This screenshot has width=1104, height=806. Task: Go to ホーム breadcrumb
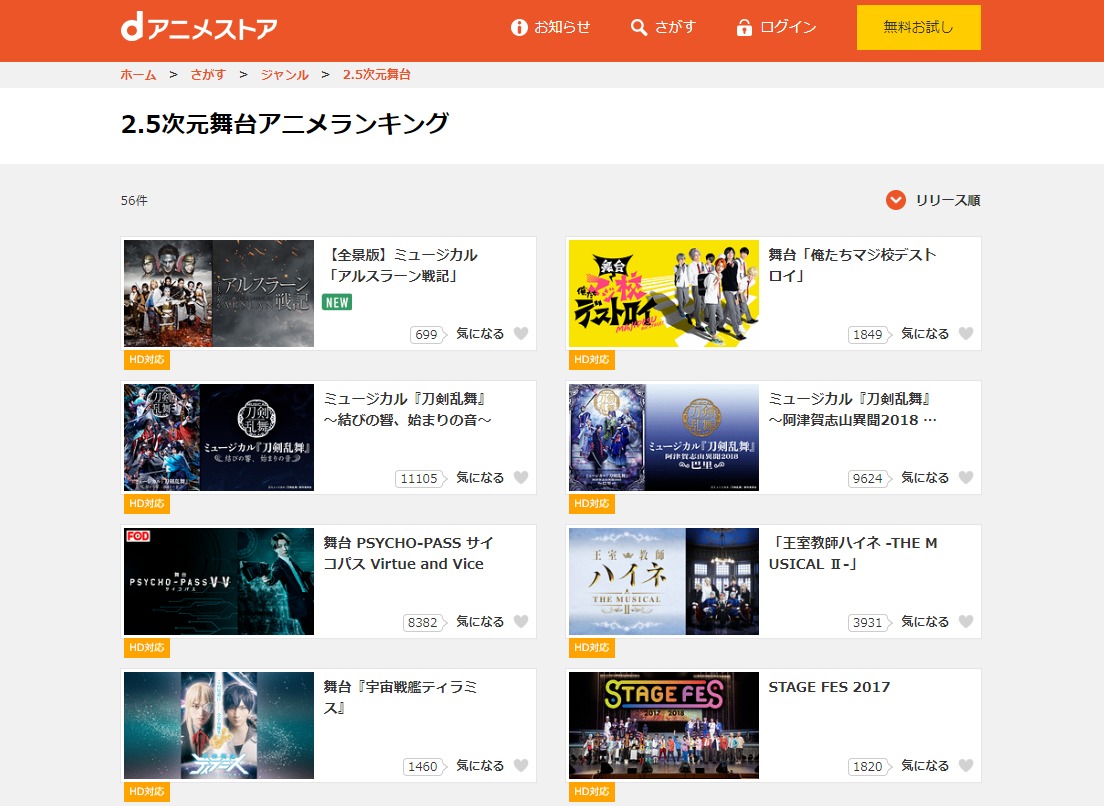(x=138, y=75)
